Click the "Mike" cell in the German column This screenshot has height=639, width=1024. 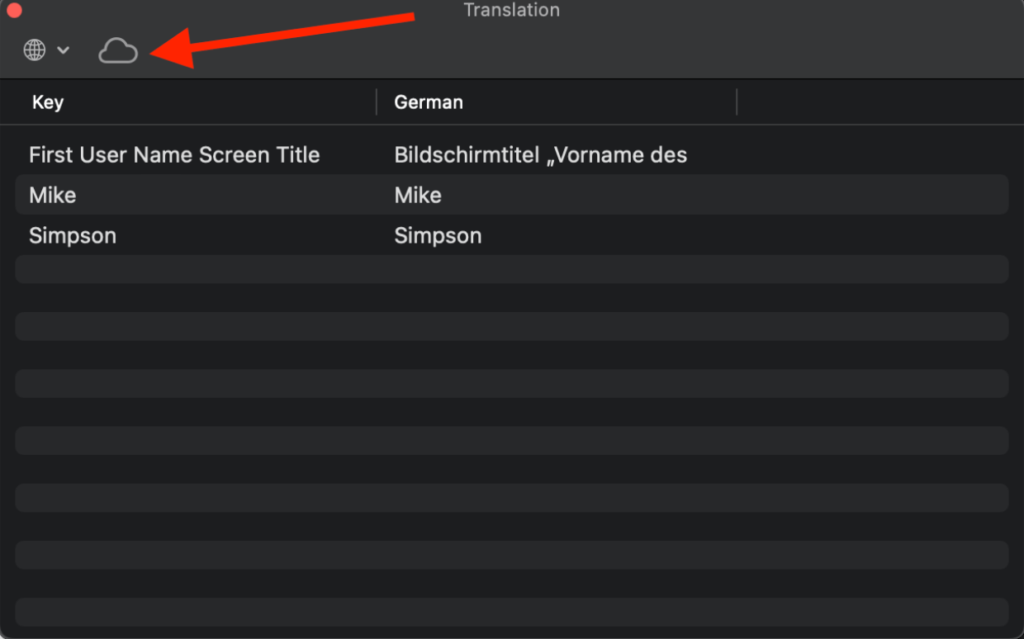(418, 195)
